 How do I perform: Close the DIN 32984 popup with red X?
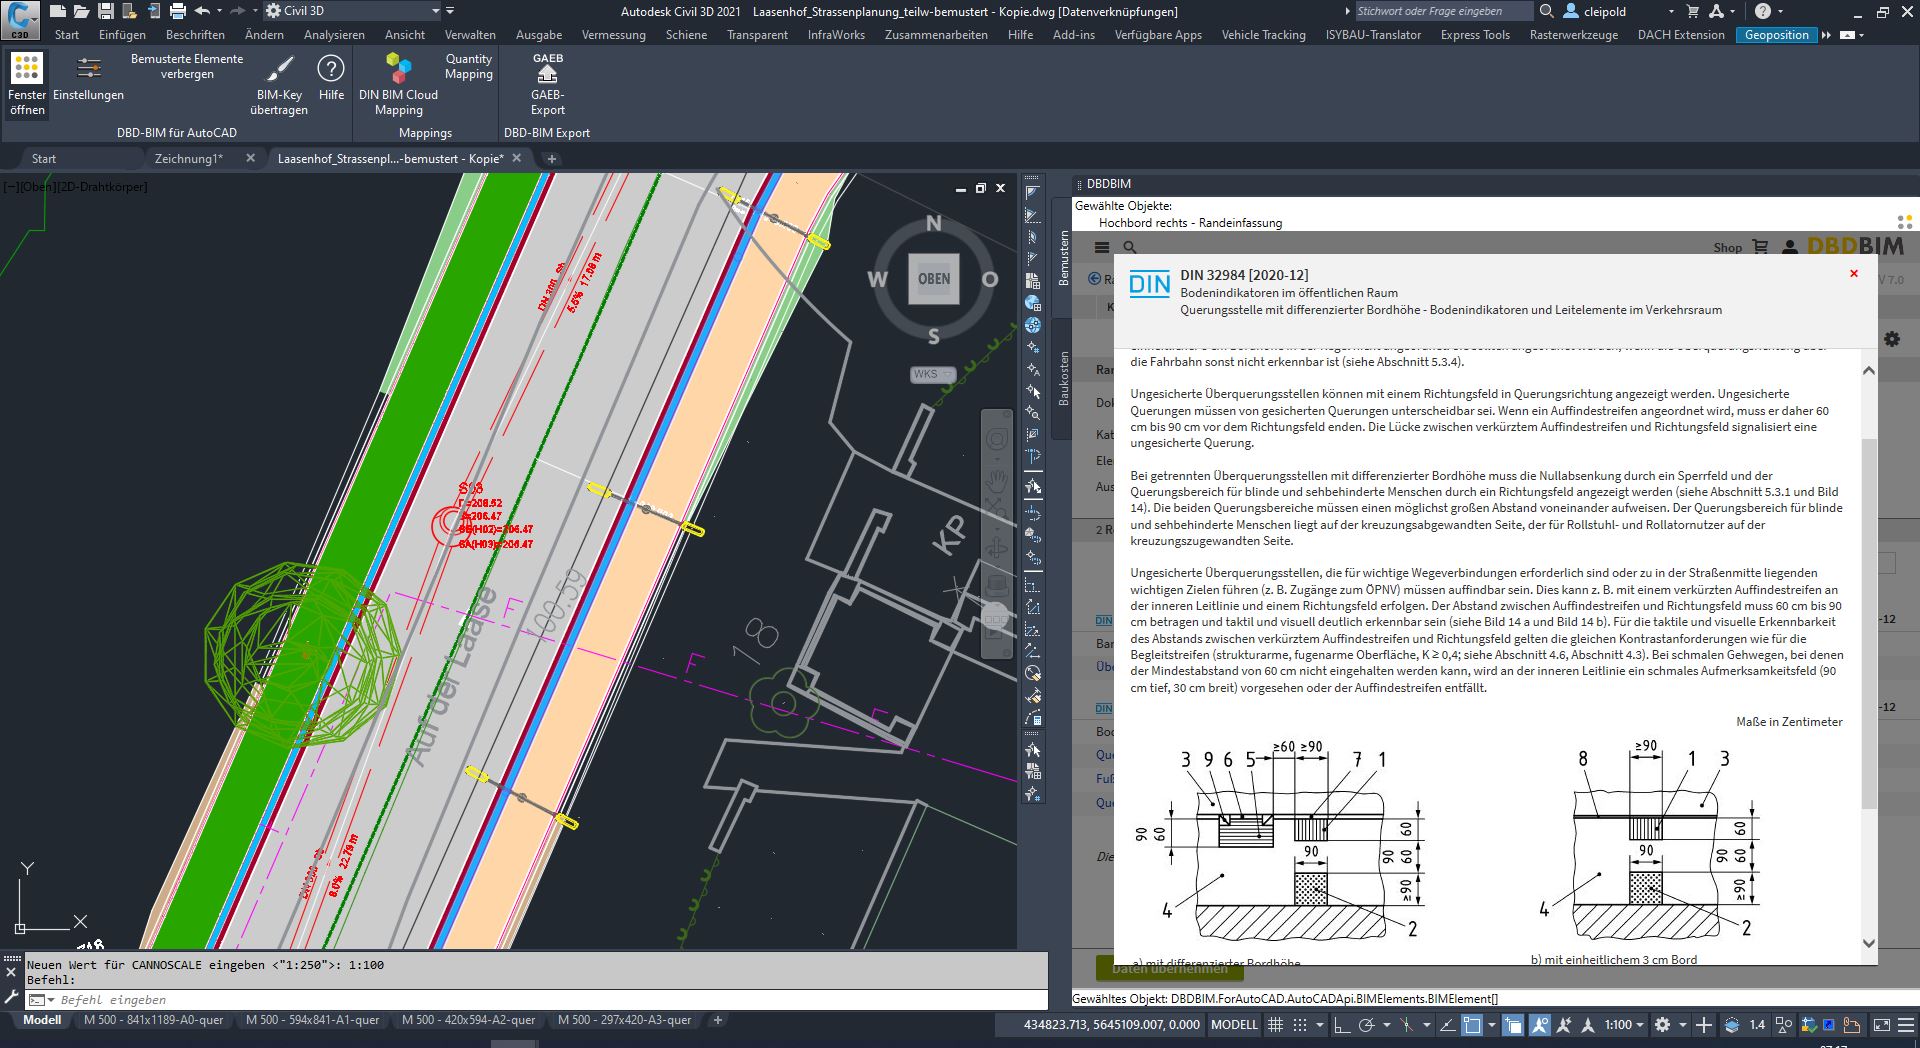1854,273
